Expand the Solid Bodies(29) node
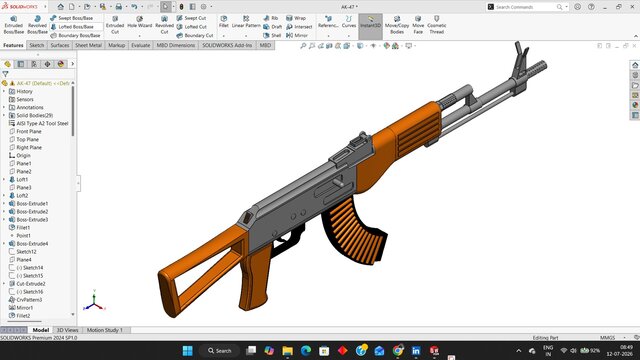Viewport: 640px width, 360px height. (x=4, y=116)
